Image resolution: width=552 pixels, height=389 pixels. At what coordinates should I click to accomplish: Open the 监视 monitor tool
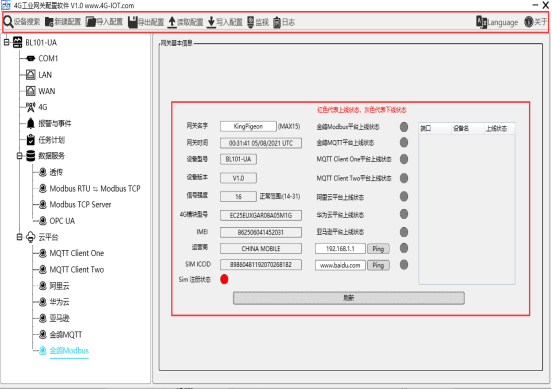tap(258, 22)
